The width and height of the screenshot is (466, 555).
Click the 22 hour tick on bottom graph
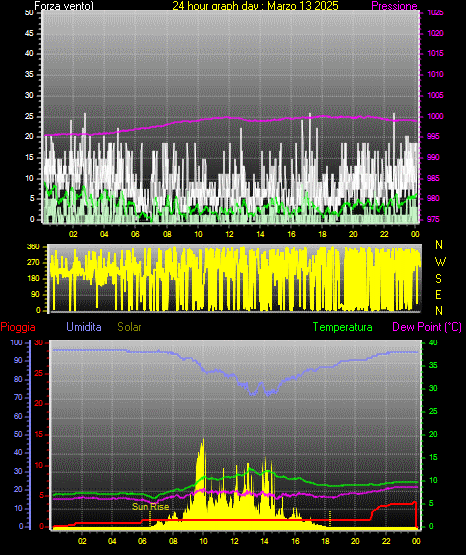point(385,541)
